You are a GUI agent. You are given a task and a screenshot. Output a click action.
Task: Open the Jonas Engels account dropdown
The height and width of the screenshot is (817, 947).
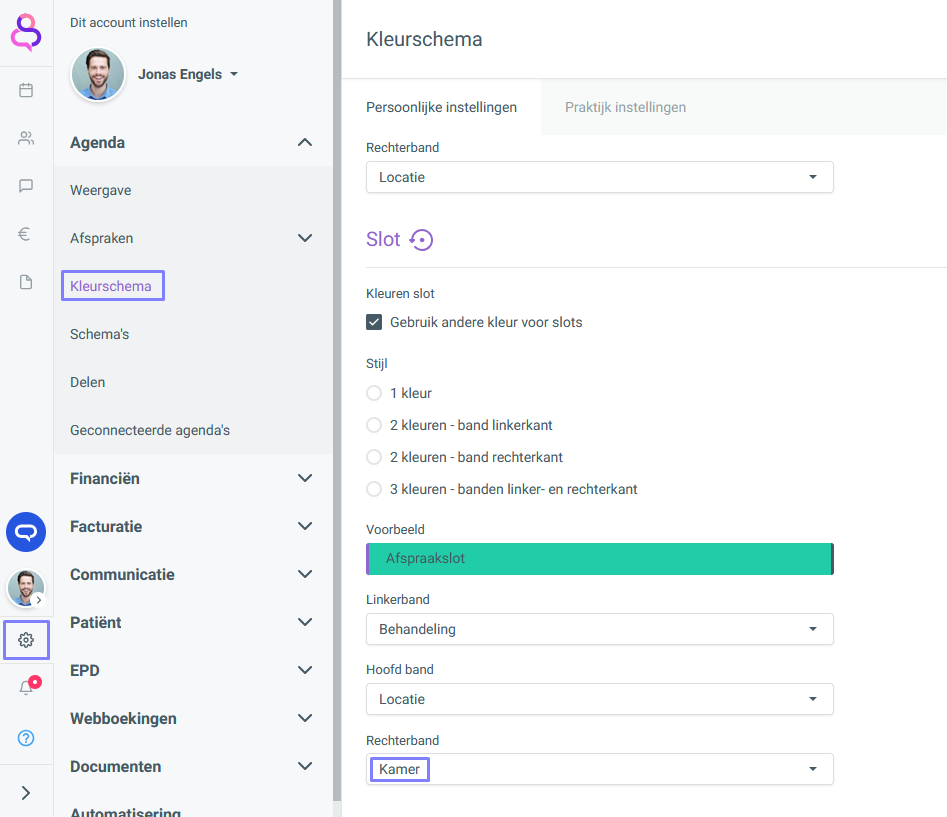188,74
